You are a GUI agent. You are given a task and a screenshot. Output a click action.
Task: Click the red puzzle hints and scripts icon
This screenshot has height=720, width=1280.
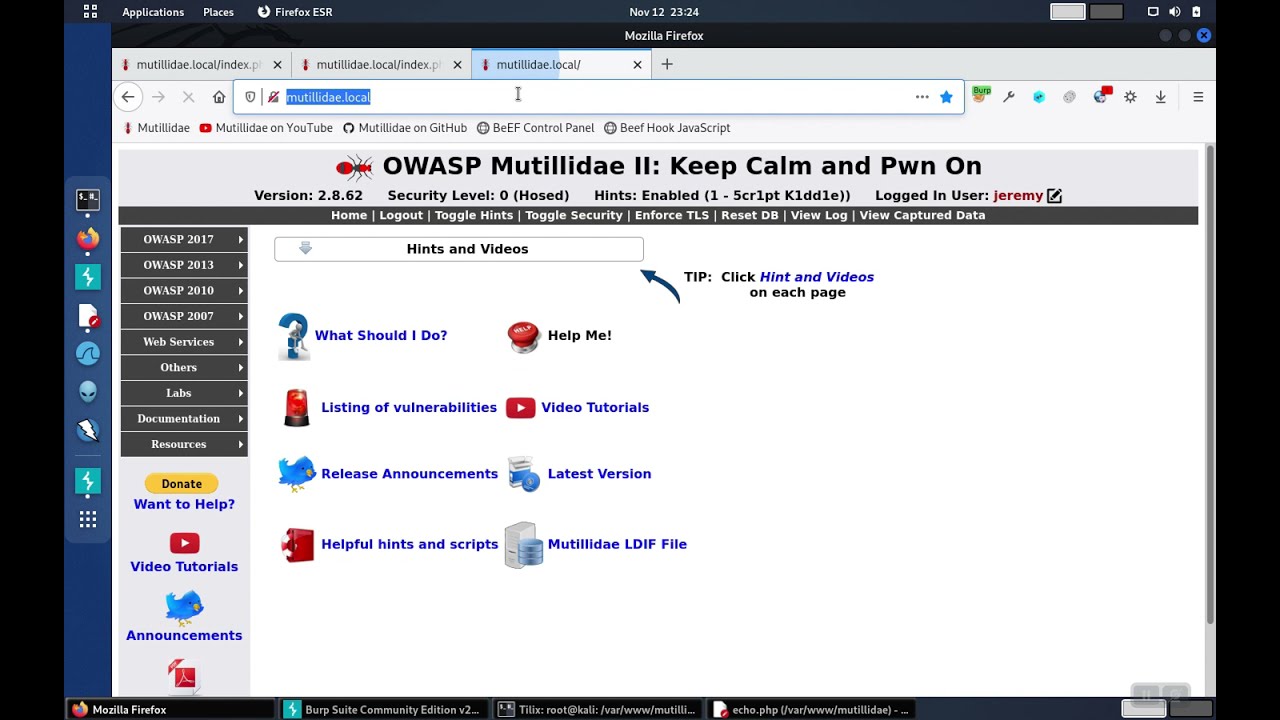point(298,545)
